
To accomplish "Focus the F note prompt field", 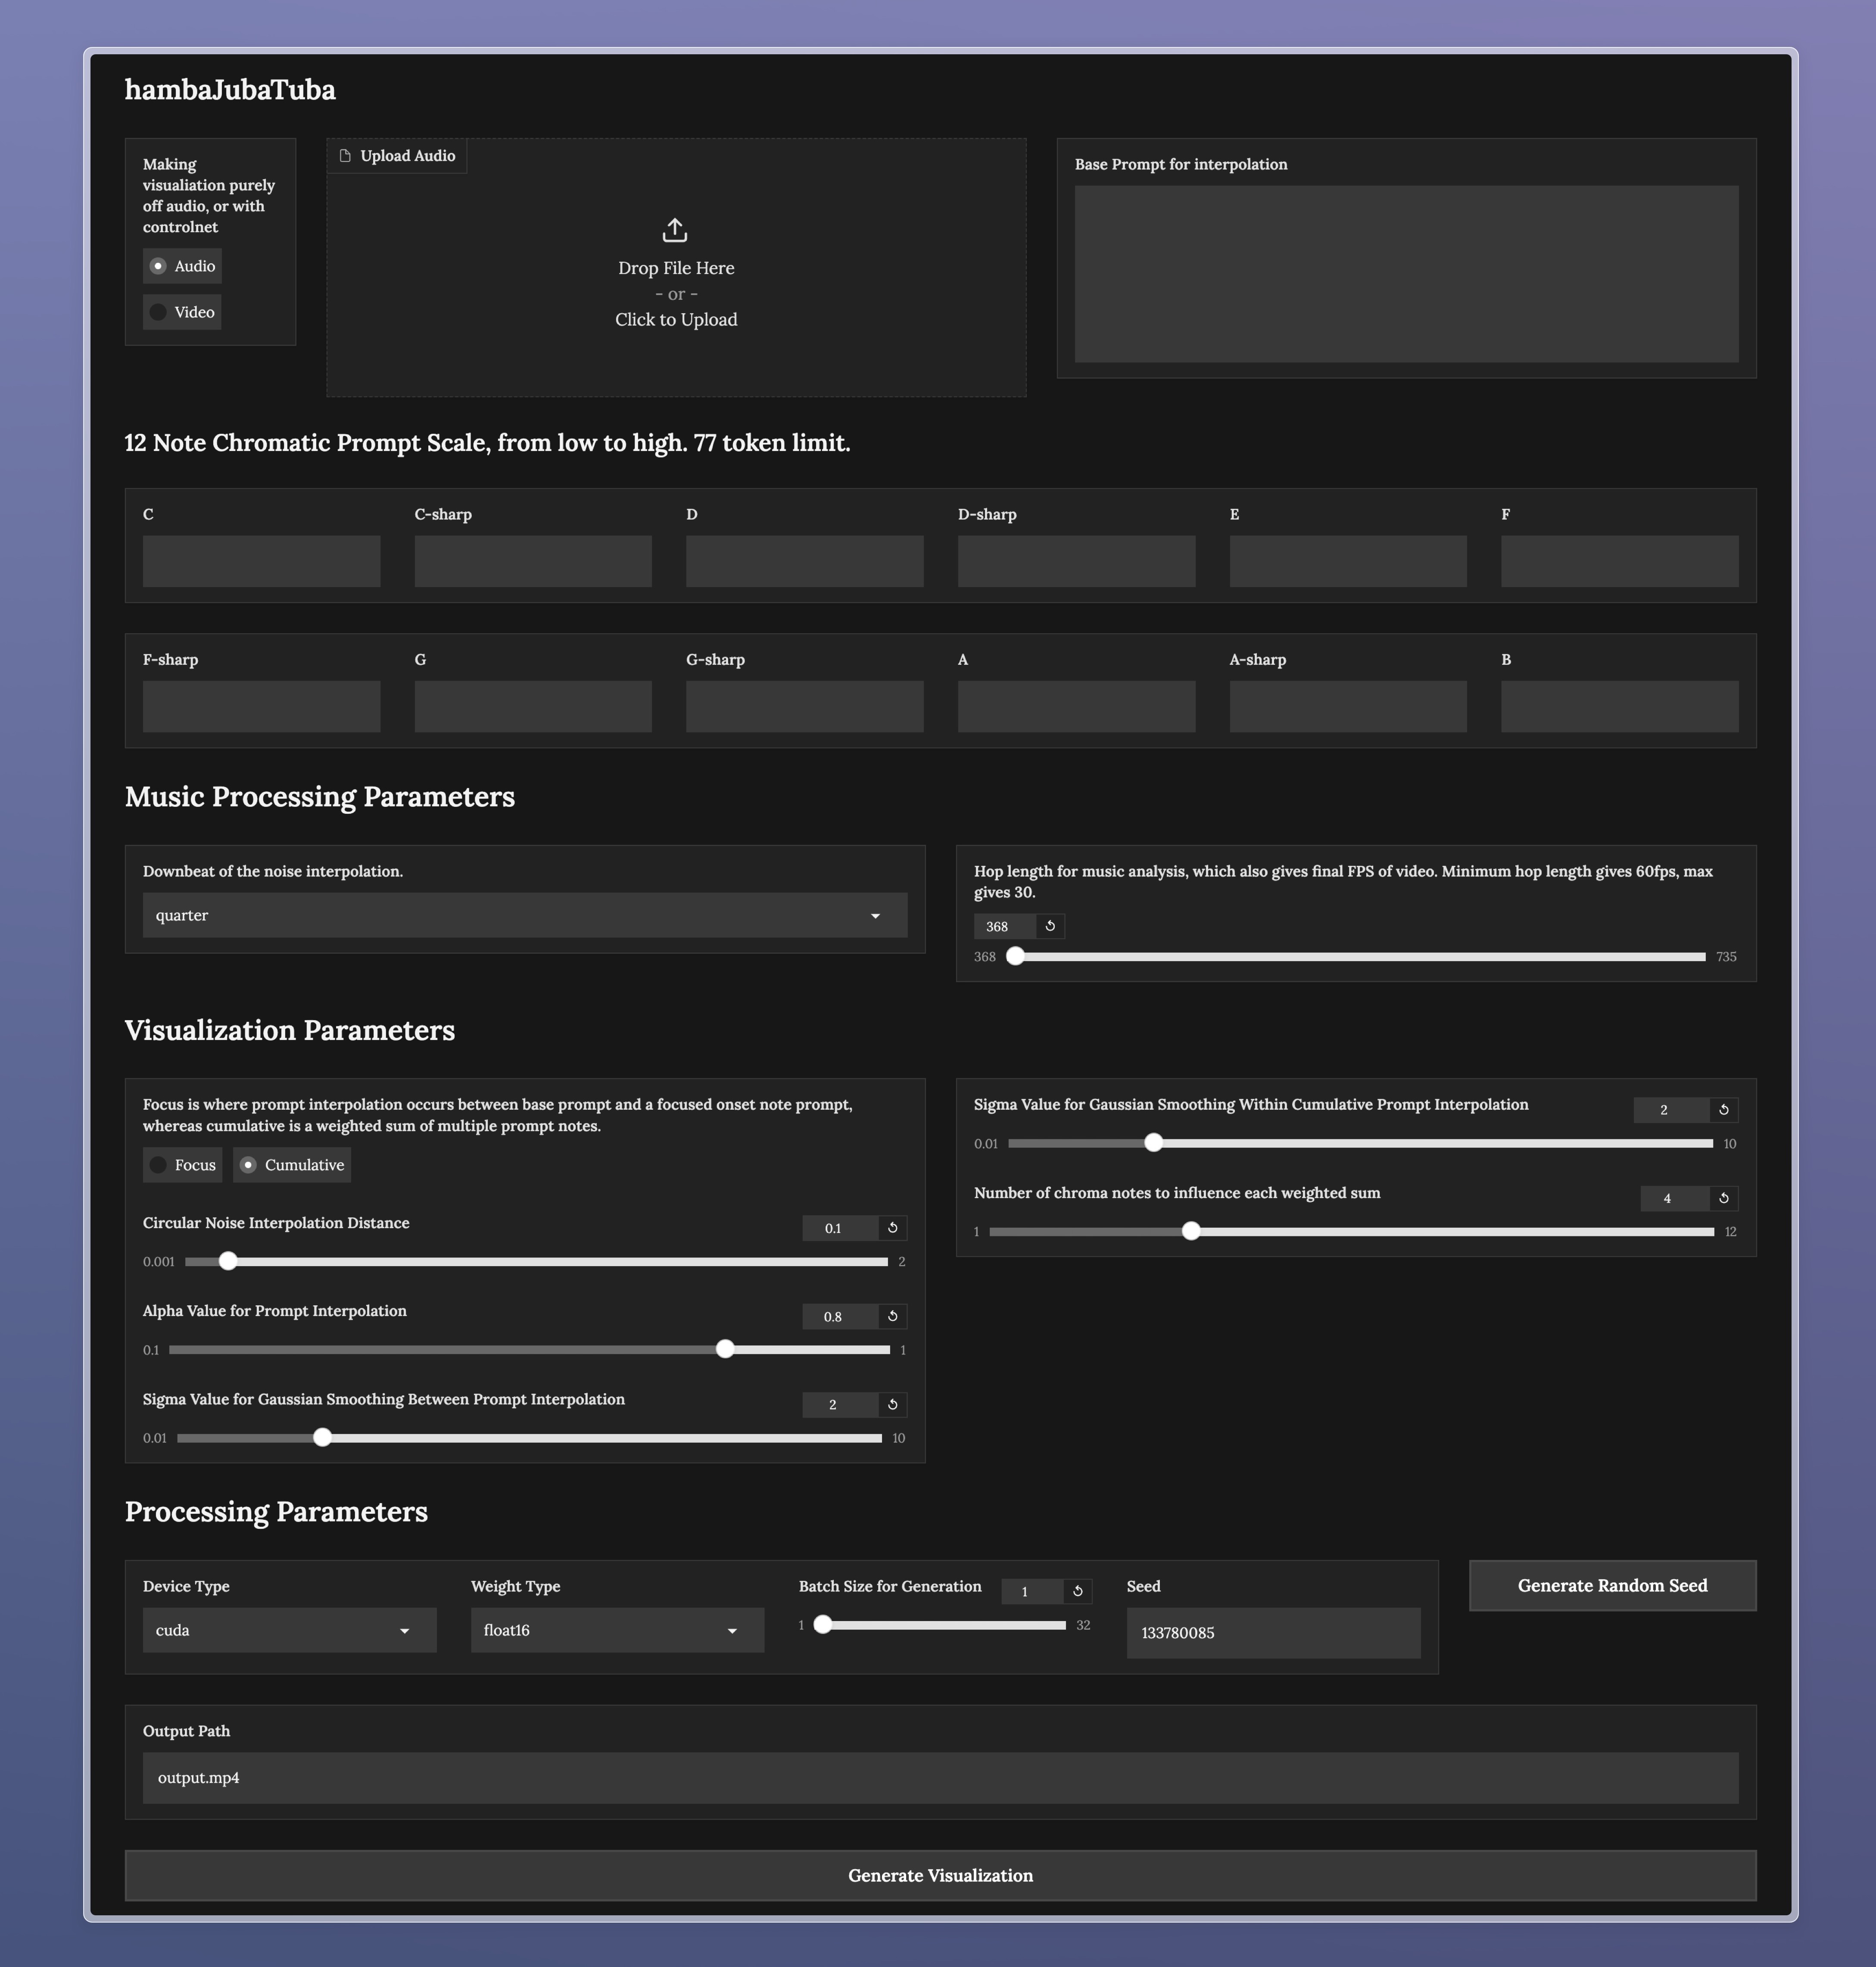I will (x=1620, y=561).
